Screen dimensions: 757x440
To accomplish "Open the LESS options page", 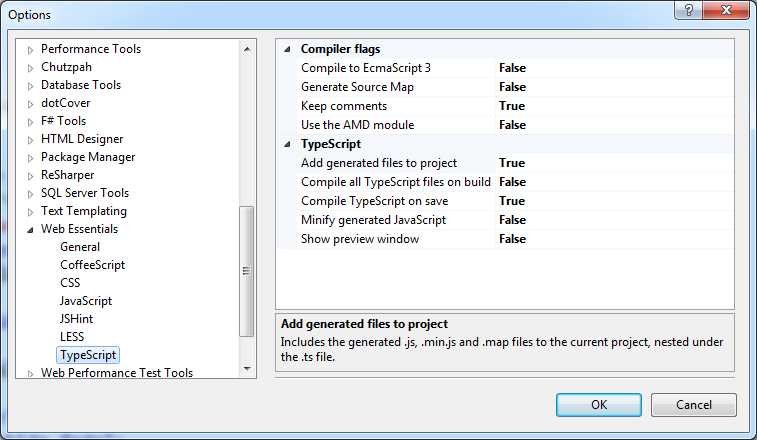I will tap(72, 337).
